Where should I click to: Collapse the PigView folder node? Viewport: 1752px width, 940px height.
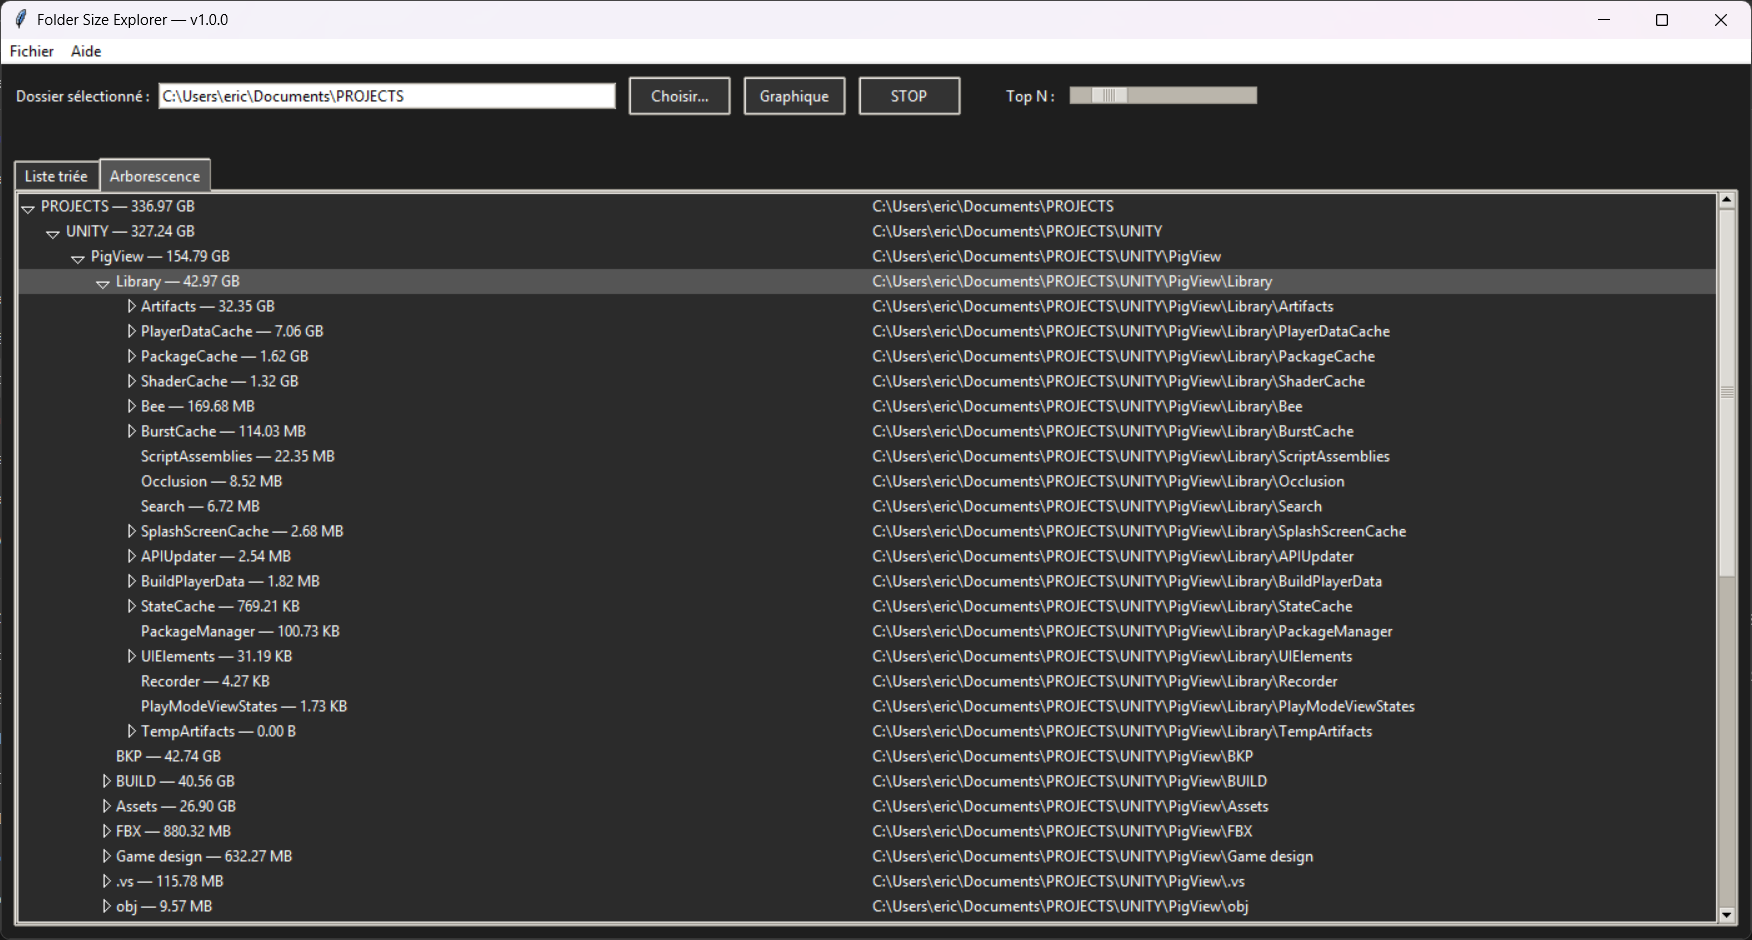click(x=78, y=258)
